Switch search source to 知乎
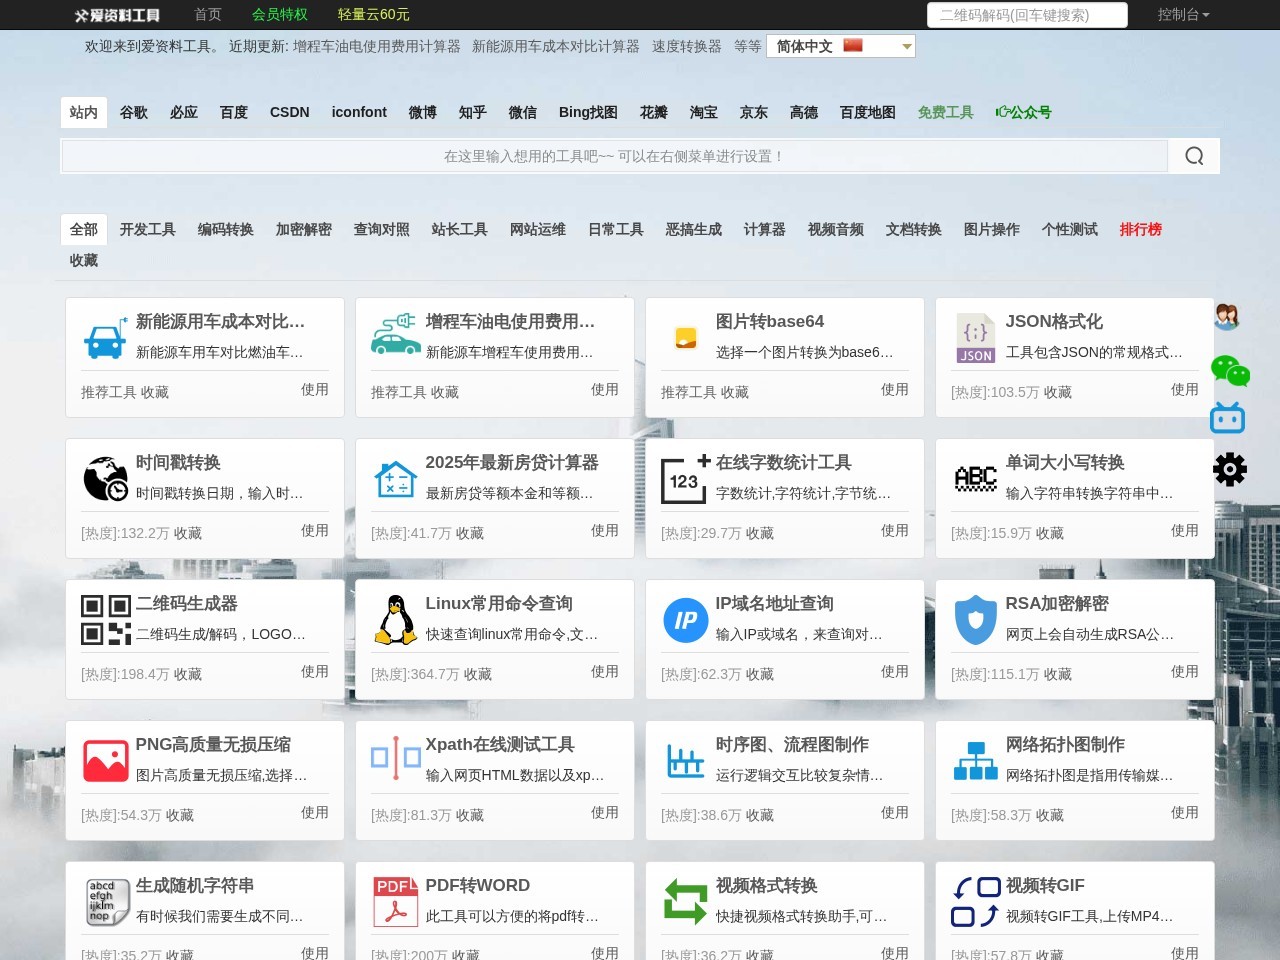1280x960 pixels. [473, 112]
